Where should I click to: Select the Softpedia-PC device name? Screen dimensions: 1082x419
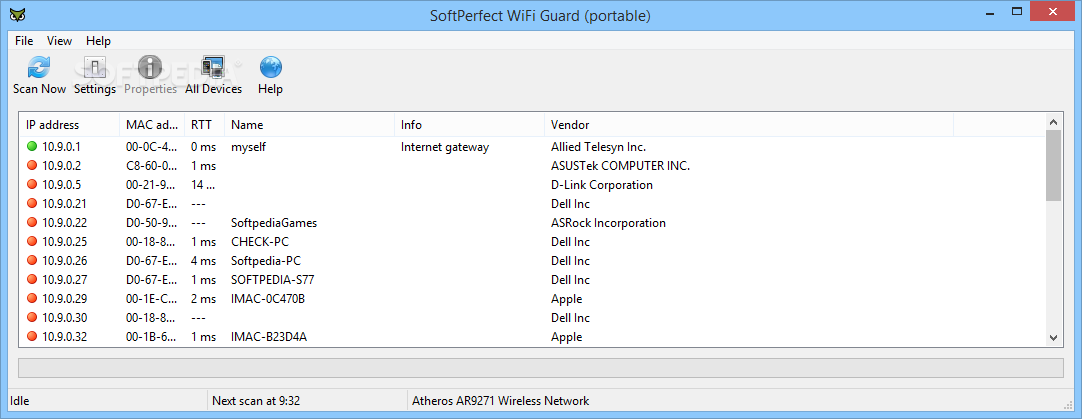[x=266, y=261]
